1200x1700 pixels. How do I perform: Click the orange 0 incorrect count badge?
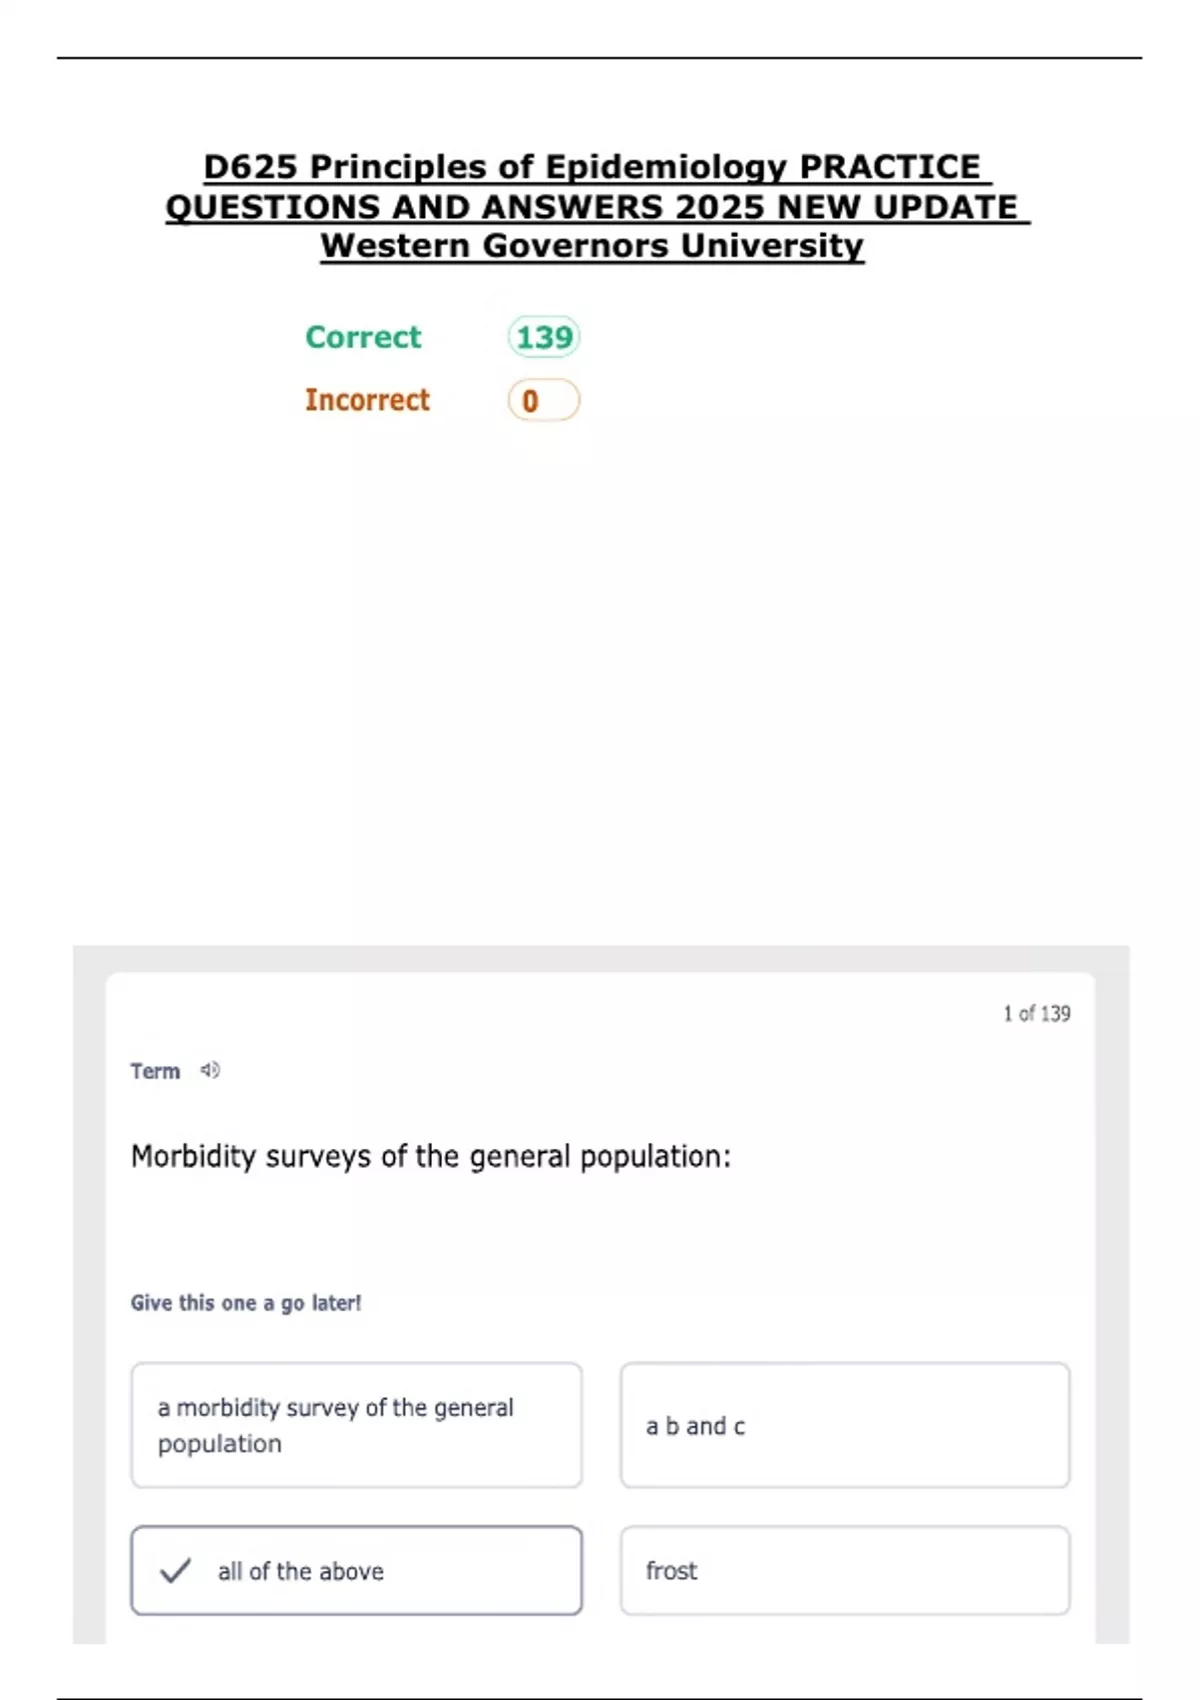544,400
